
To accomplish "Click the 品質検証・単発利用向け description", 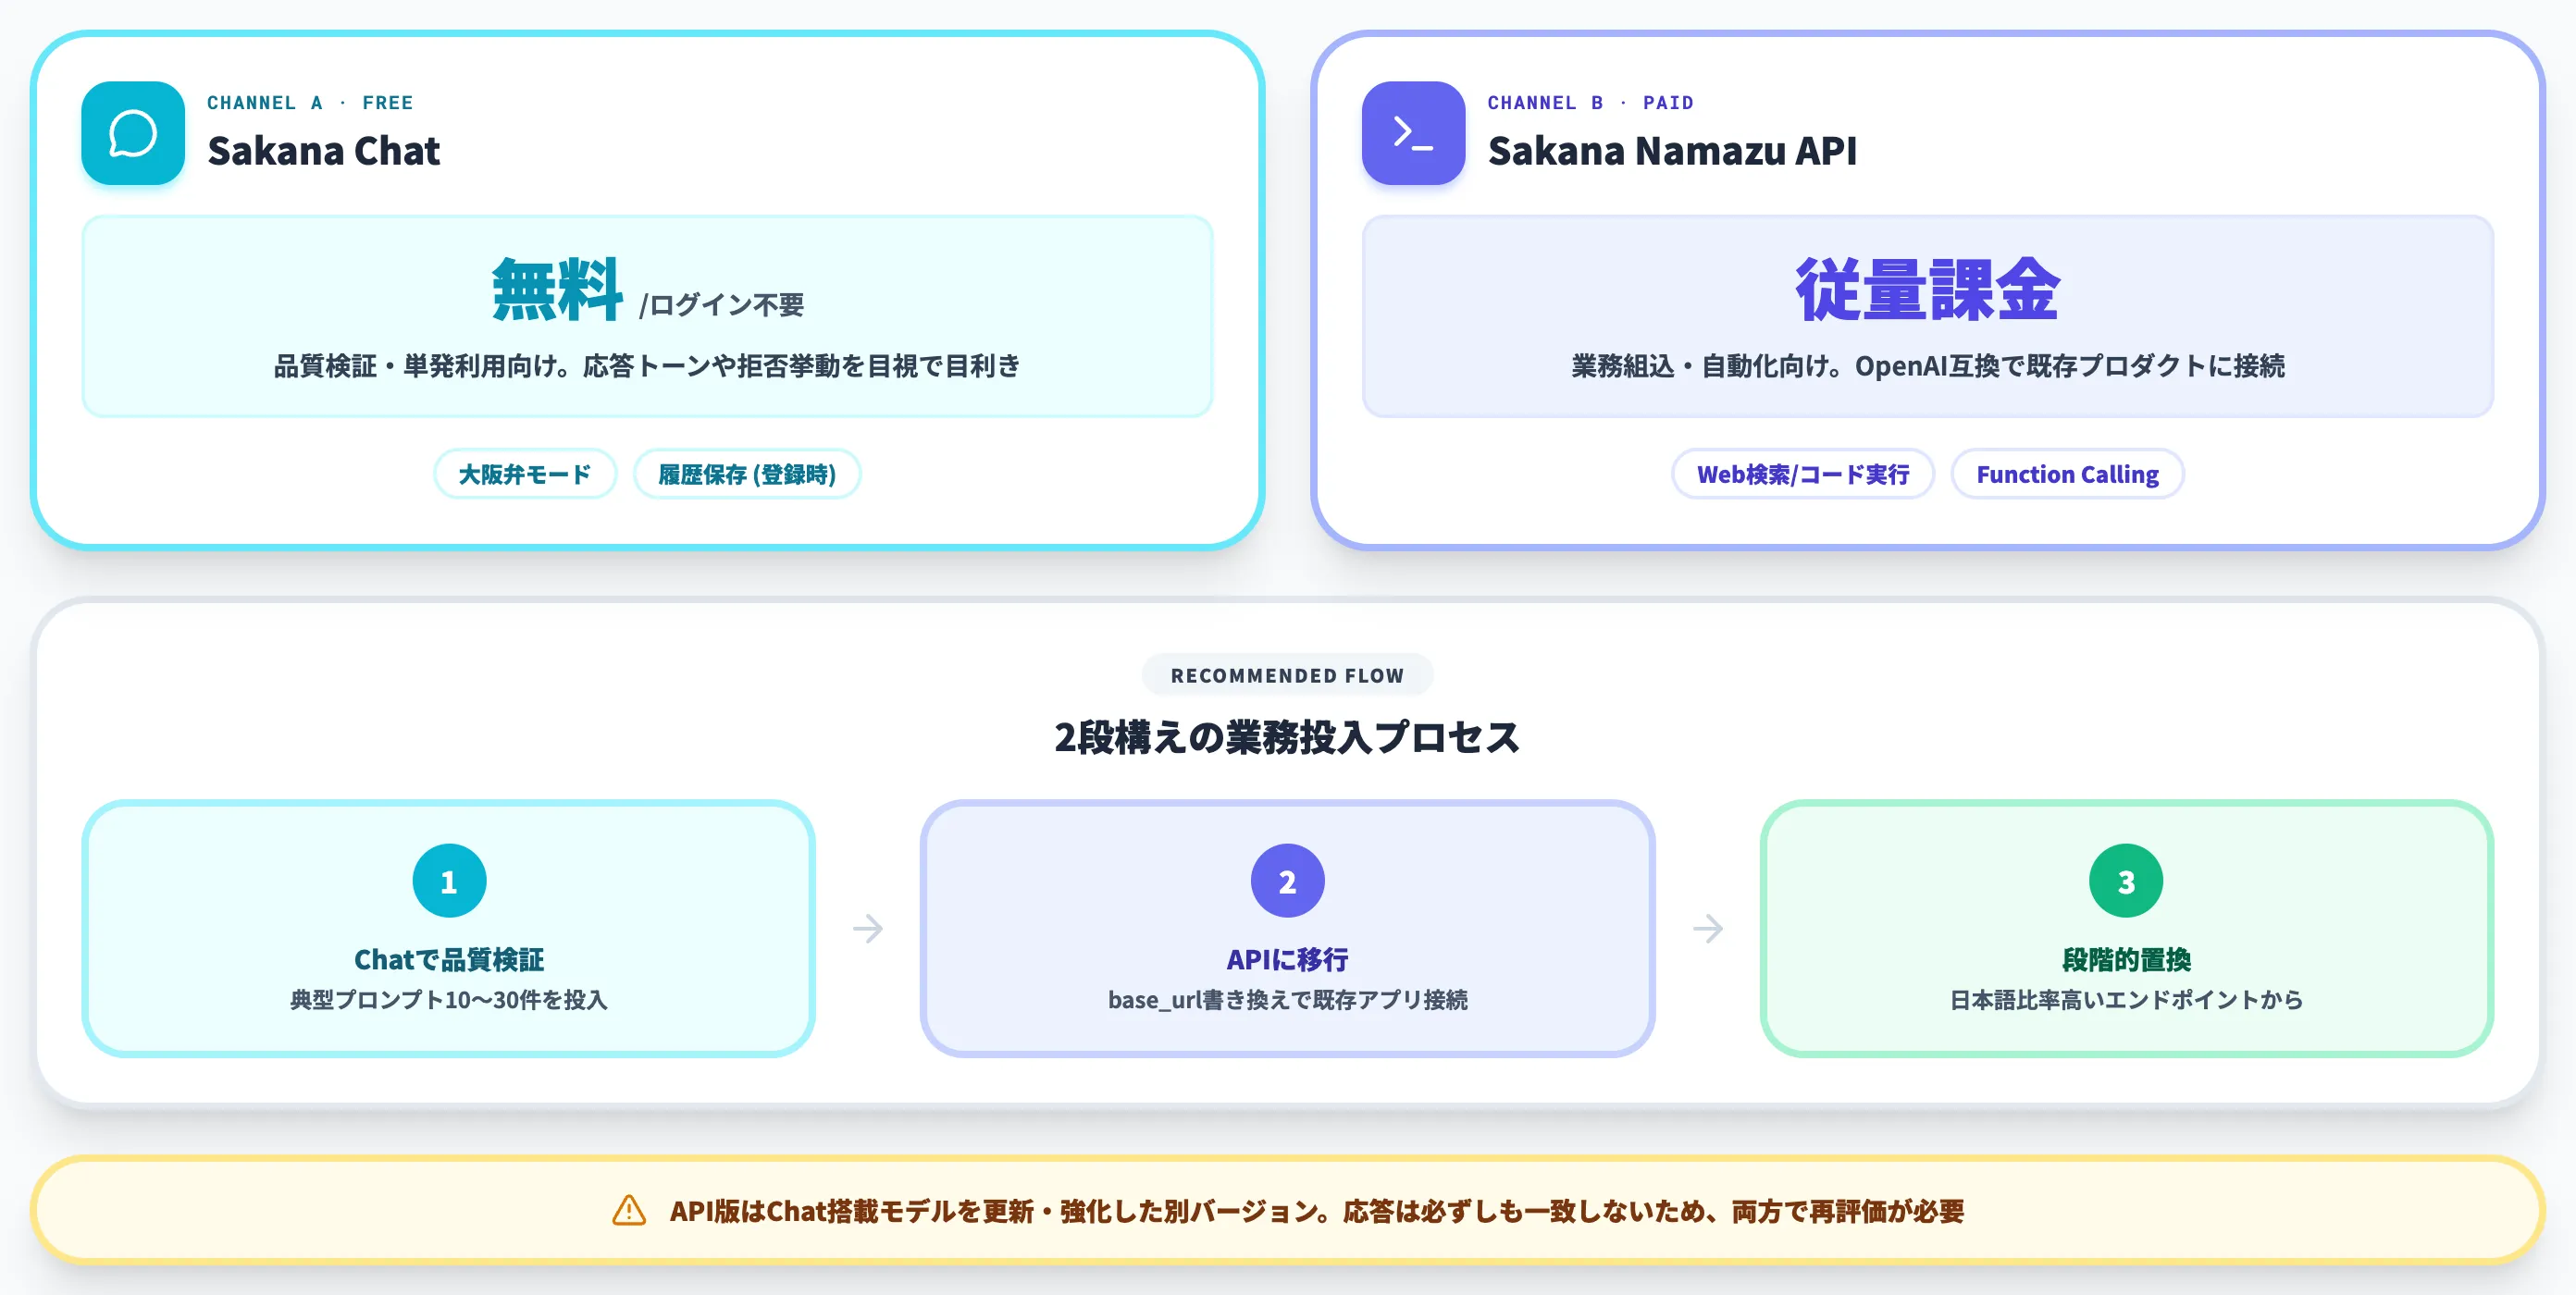I will [647, 366].
